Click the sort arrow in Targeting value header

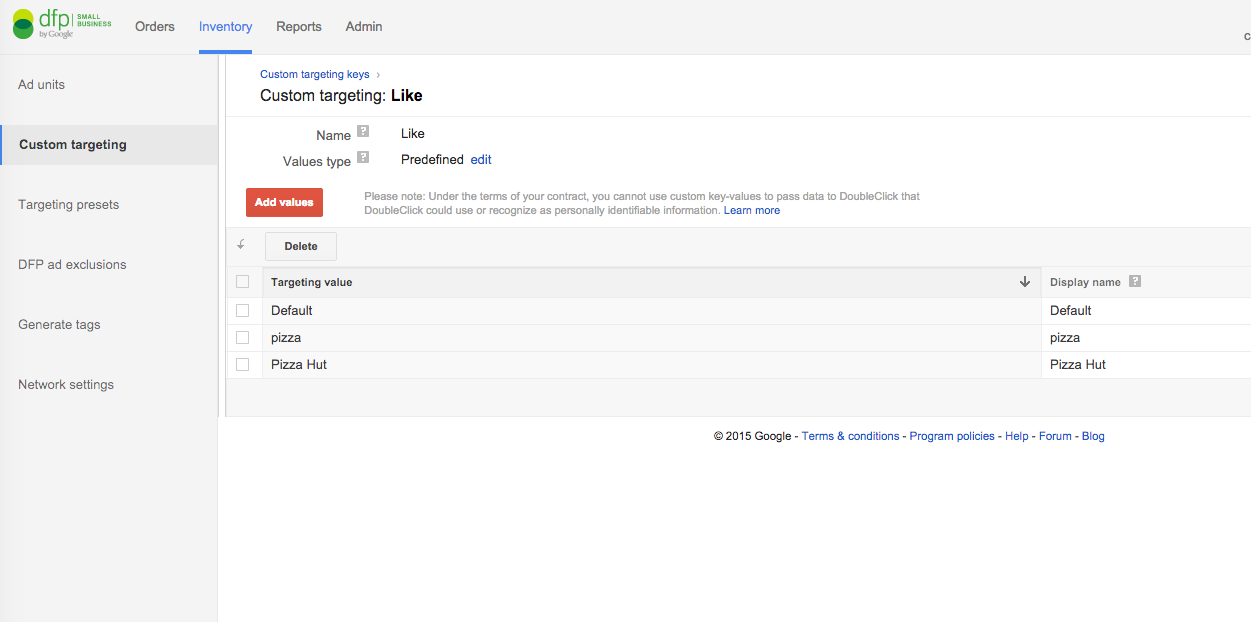pyautogui.click(x=1024, y=282)
